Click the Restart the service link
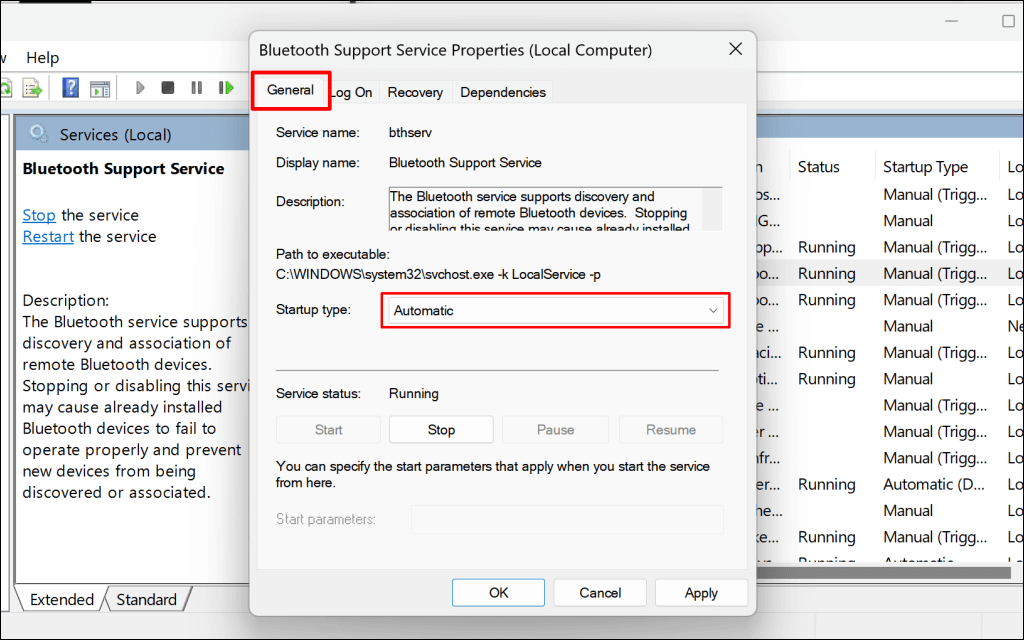Screen dimensions: 1024x640 tap(48, 237)
